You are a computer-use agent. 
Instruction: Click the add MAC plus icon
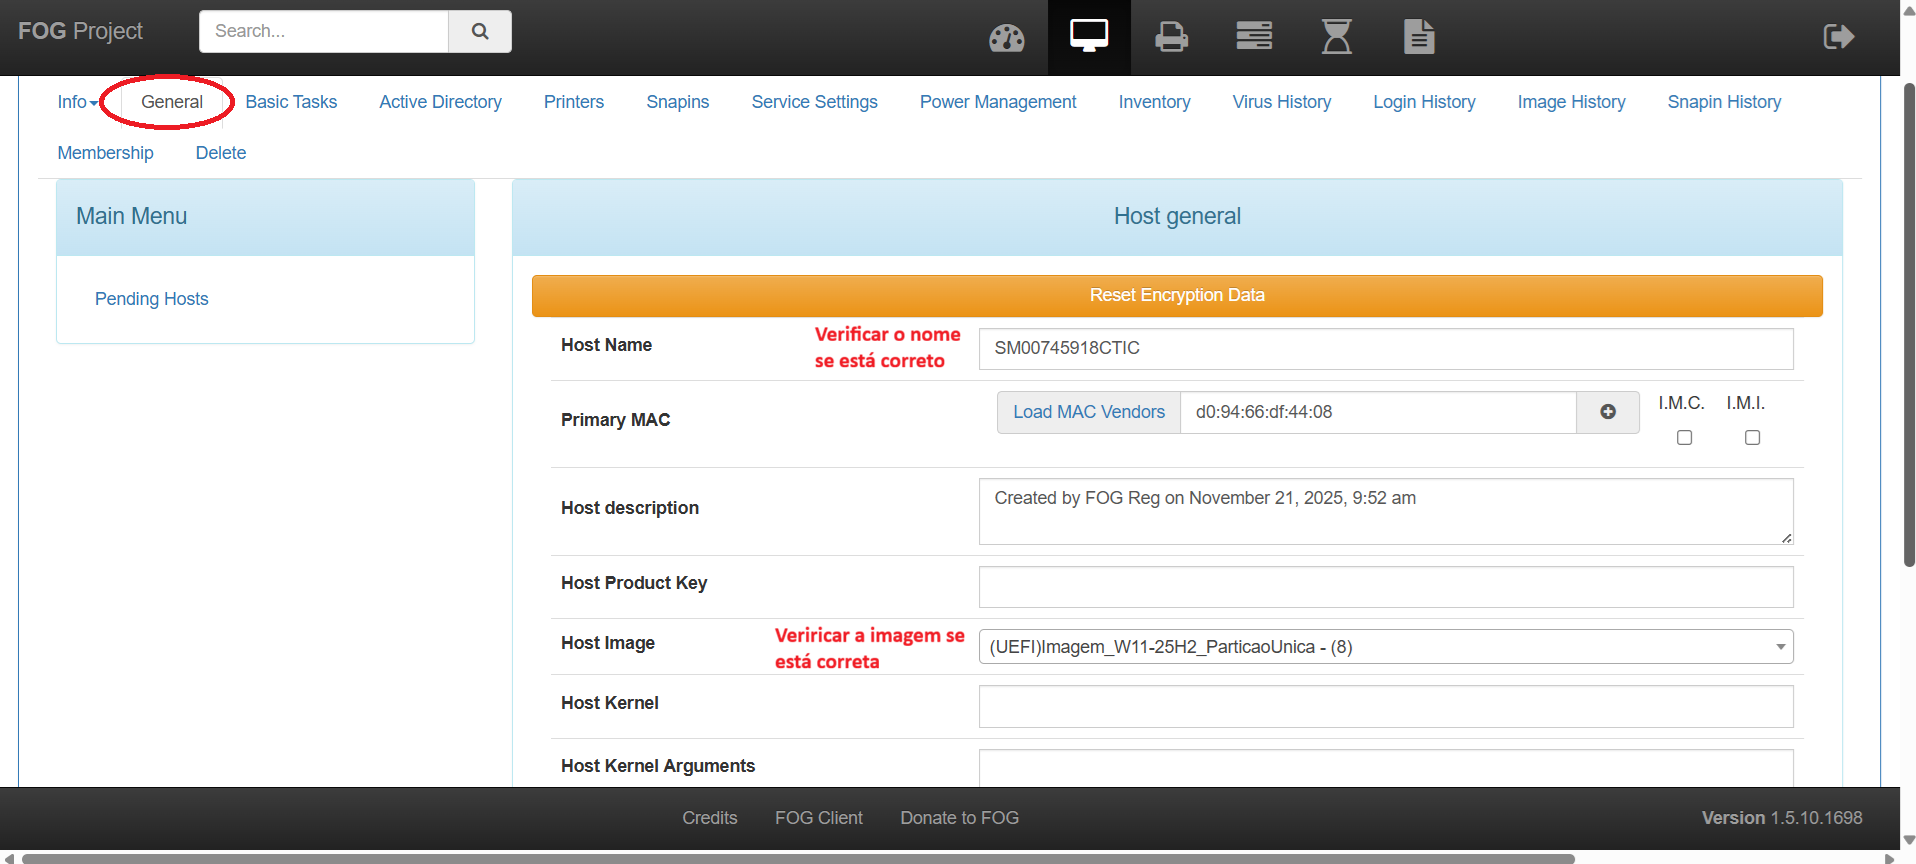tap(1607, 412)
